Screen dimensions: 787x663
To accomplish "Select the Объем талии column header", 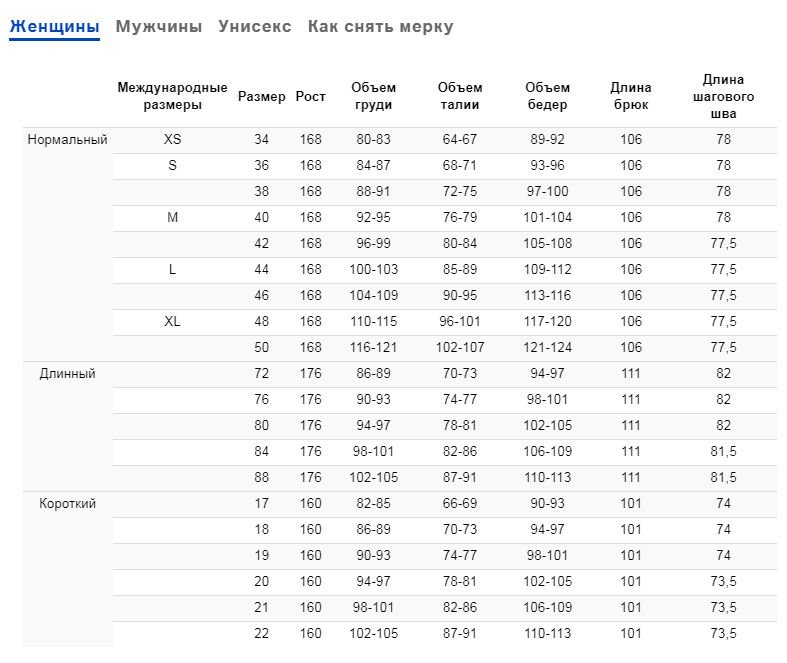I will click(460, 96).
